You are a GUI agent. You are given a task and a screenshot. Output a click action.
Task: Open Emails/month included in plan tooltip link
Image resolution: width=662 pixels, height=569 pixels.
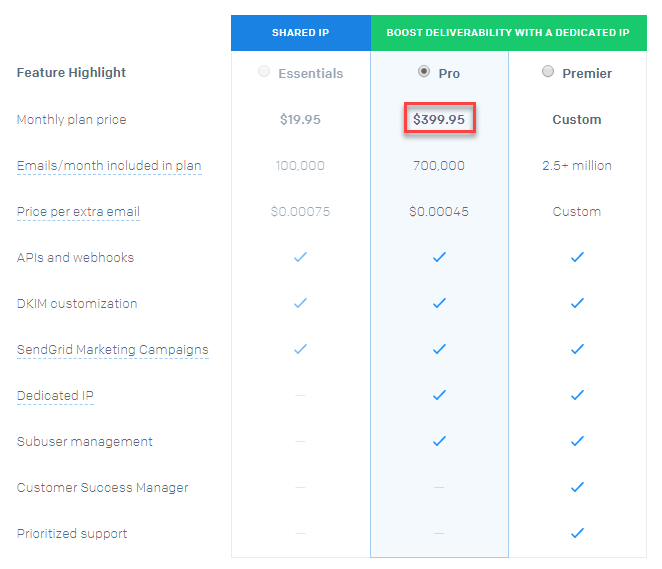[109, 166]
